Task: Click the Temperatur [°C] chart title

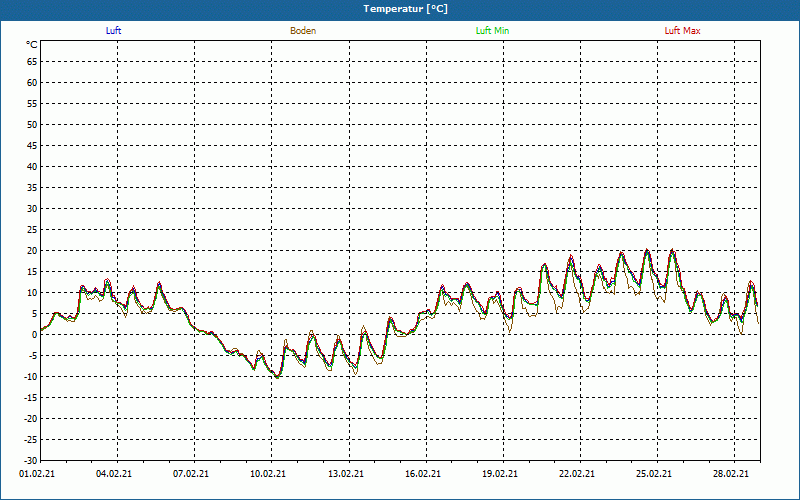Action: point(406,9)
